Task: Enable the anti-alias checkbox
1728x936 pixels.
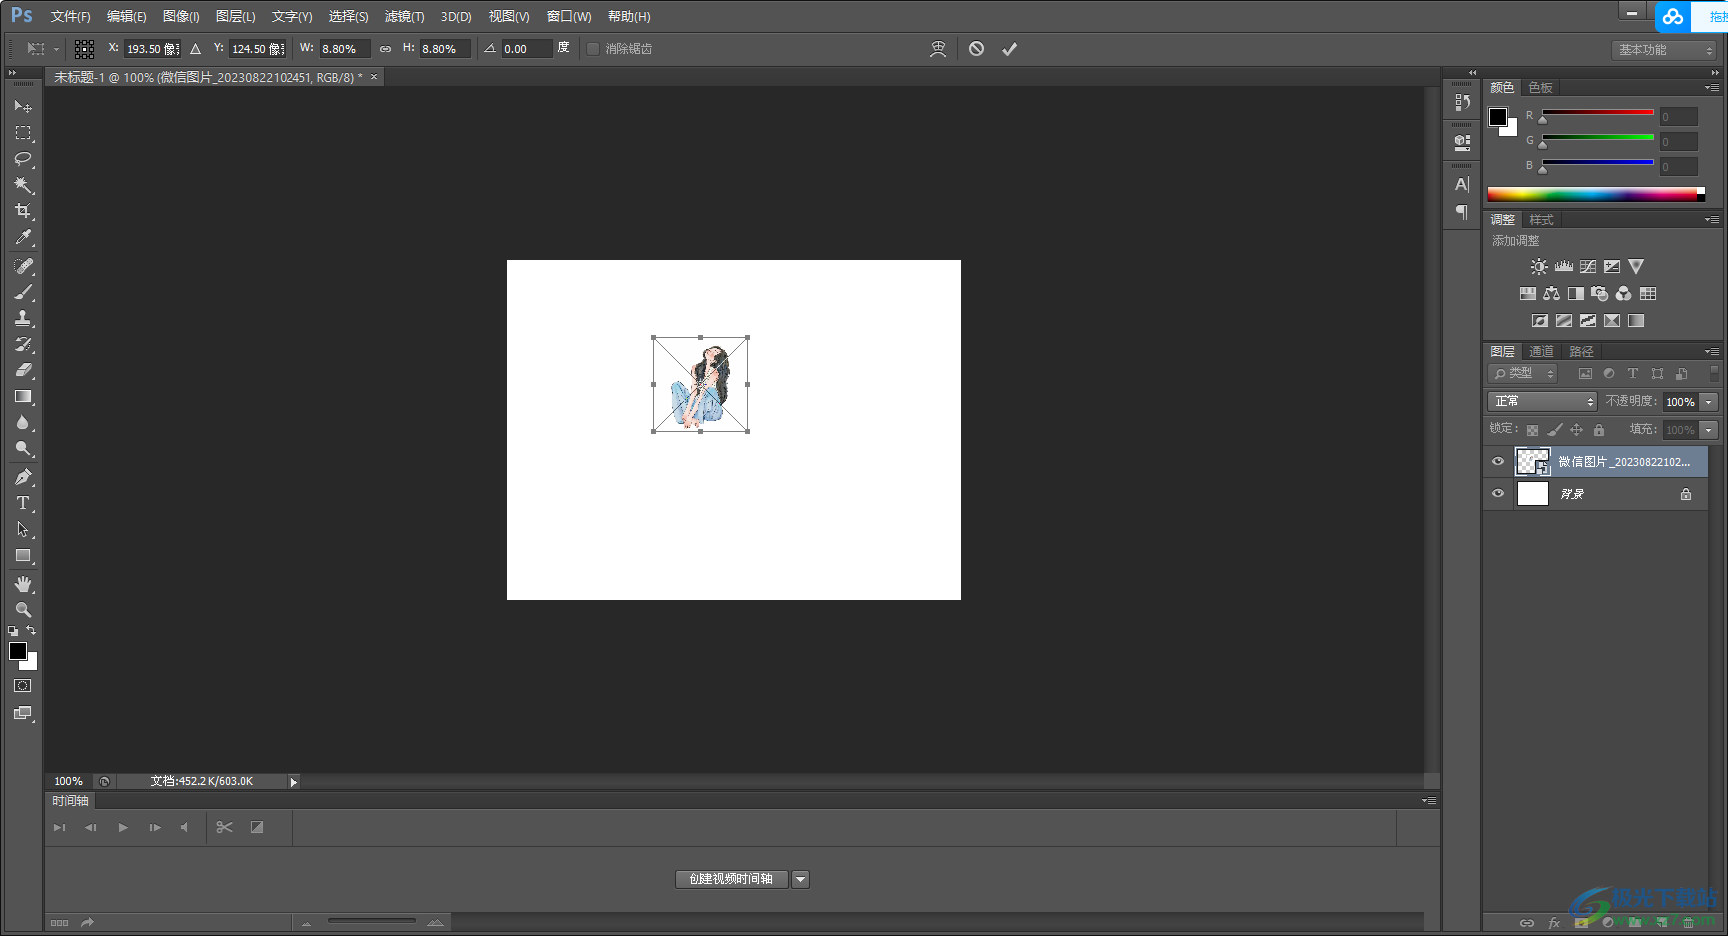Action: pos(593,49)
